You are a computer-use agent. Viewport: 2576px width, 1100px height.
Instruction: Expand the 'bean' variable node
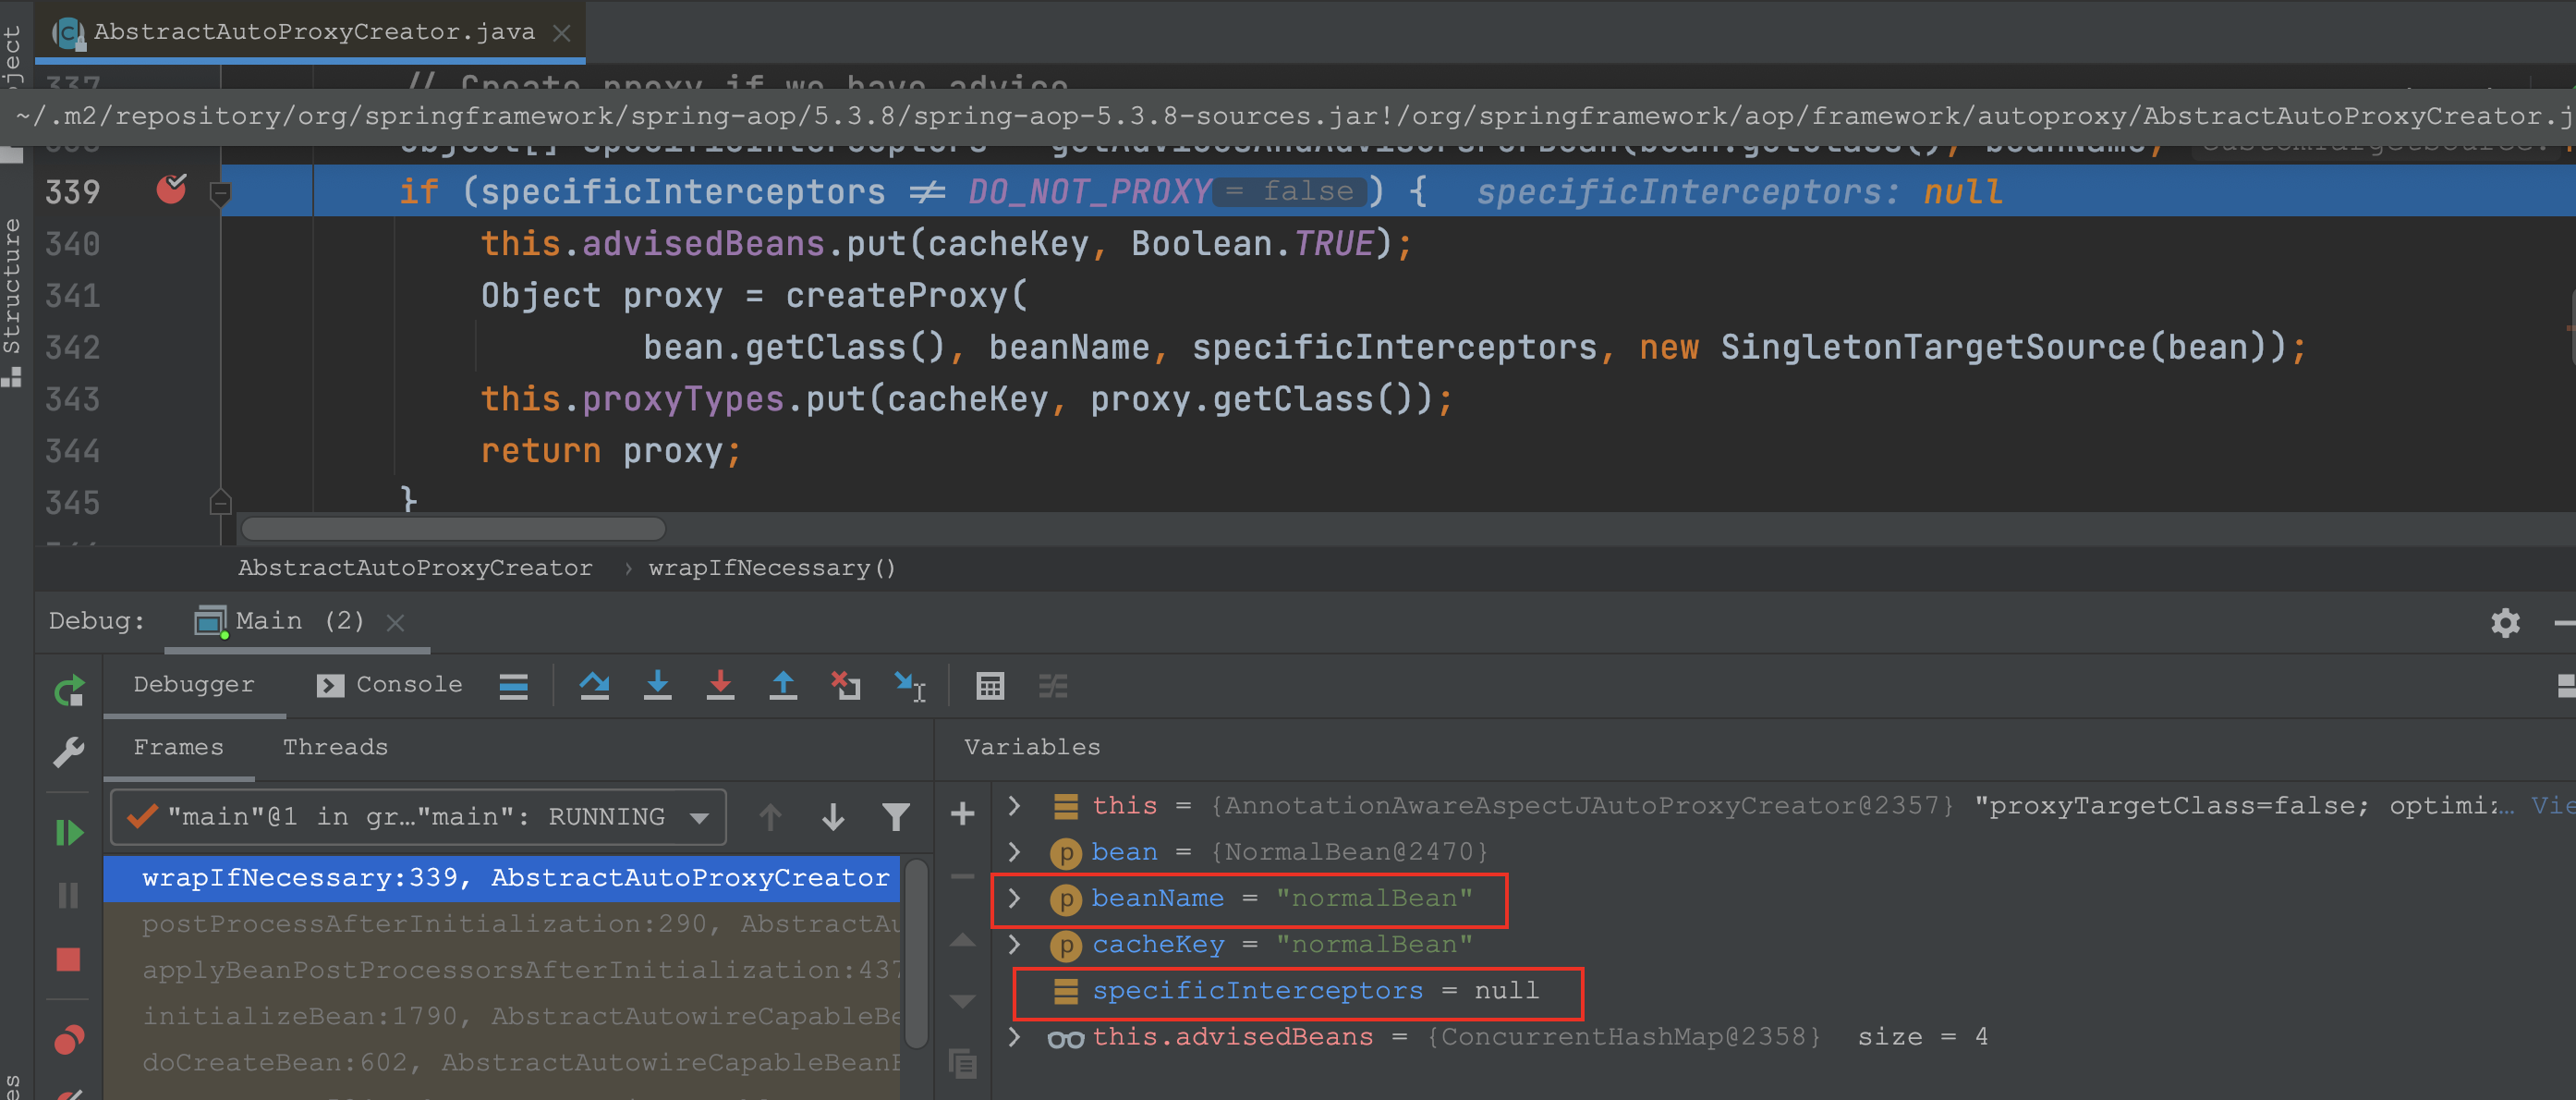coord(1014,851)
